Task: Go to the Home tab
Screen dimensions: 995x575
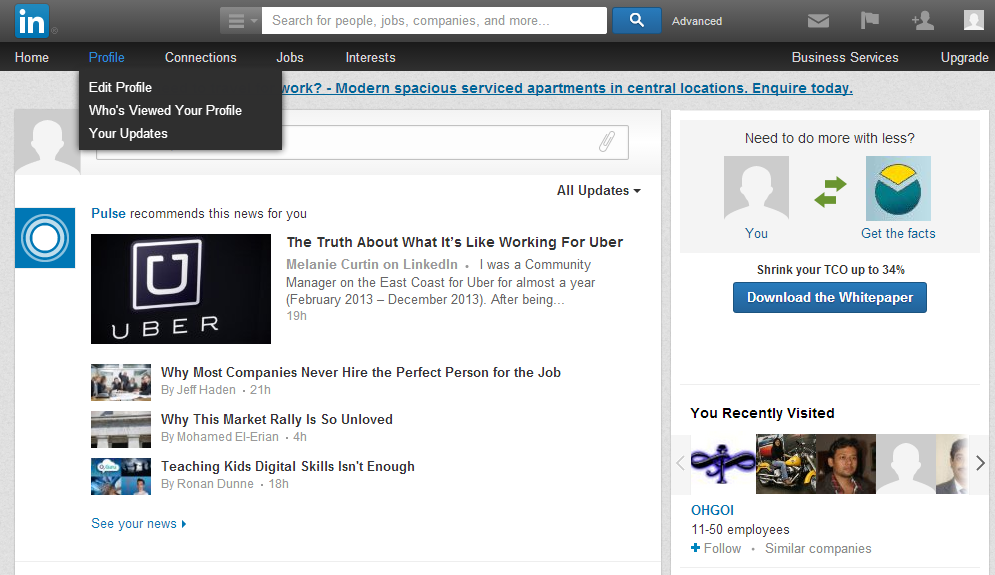Action: pos(32,57)
